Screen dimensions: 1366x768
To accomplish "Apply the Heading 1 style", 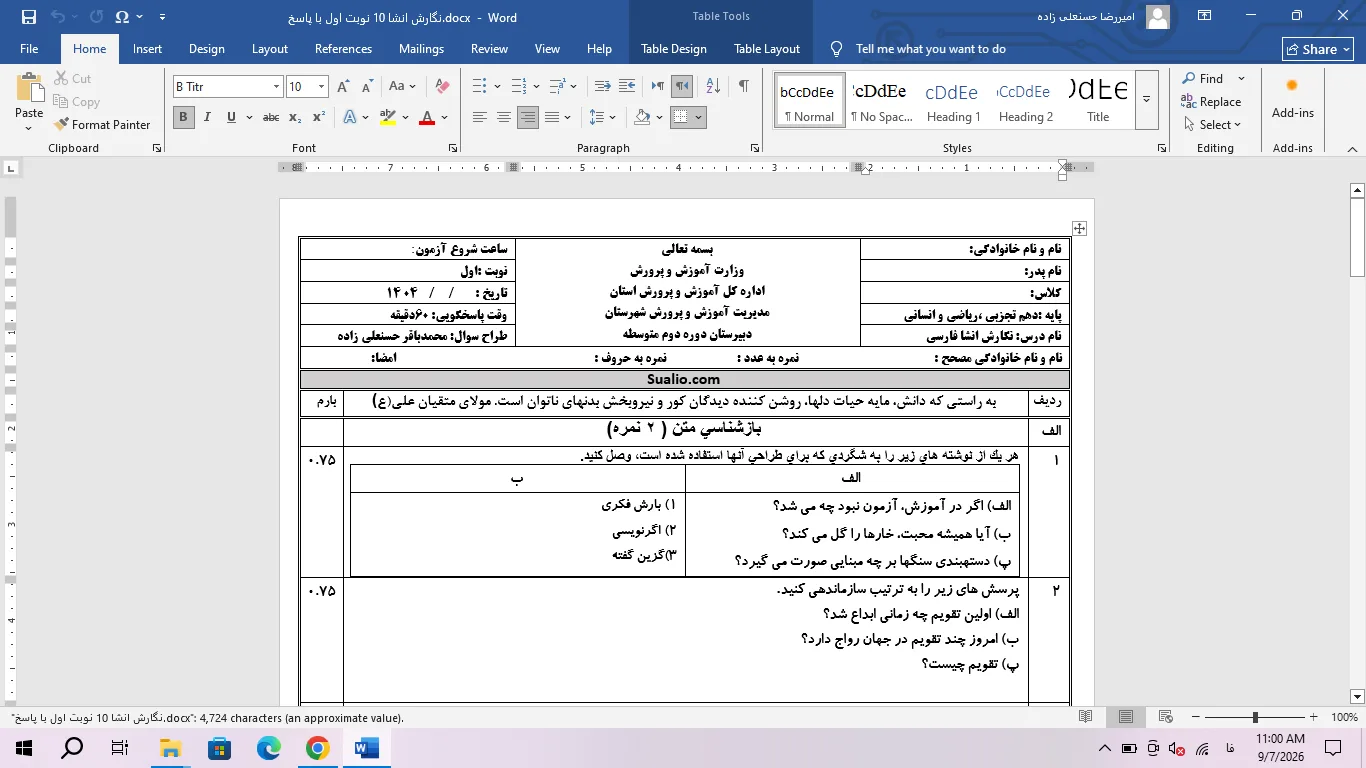I will click(x=953, y=100).
